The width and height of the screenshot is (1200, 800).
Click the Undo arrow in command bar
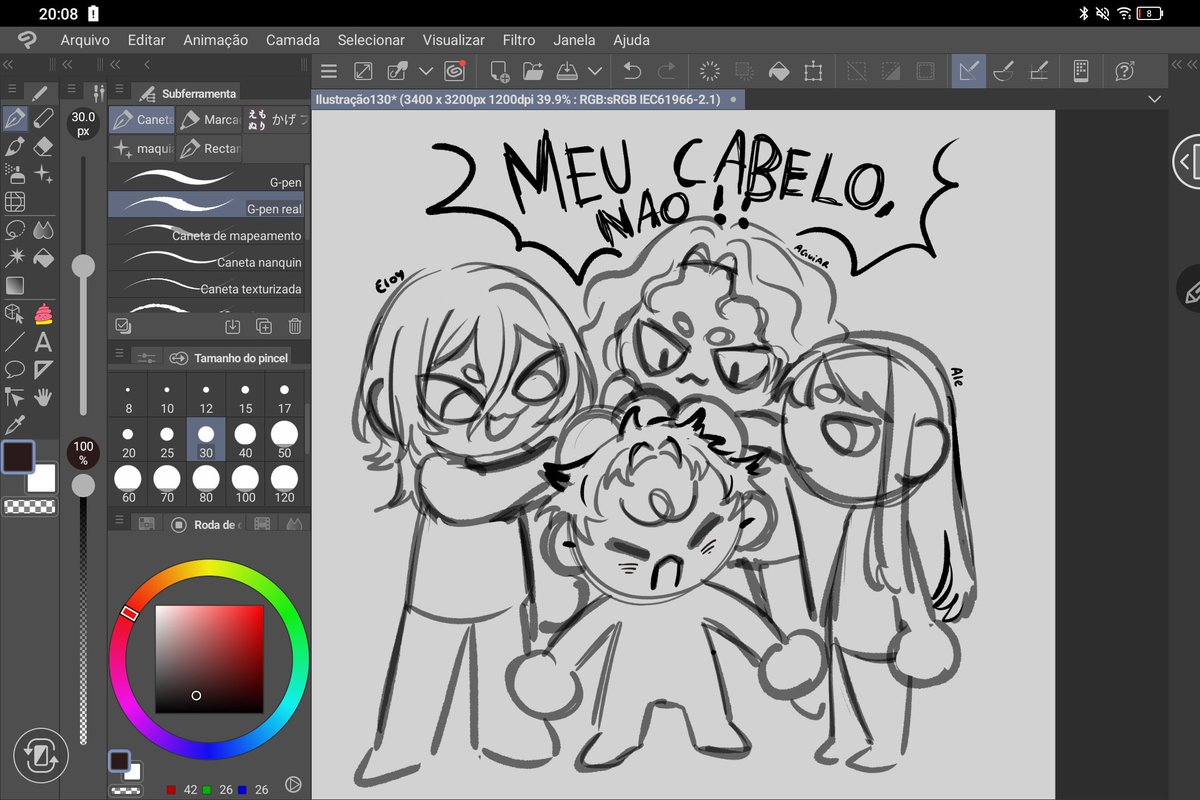(632, 71)
